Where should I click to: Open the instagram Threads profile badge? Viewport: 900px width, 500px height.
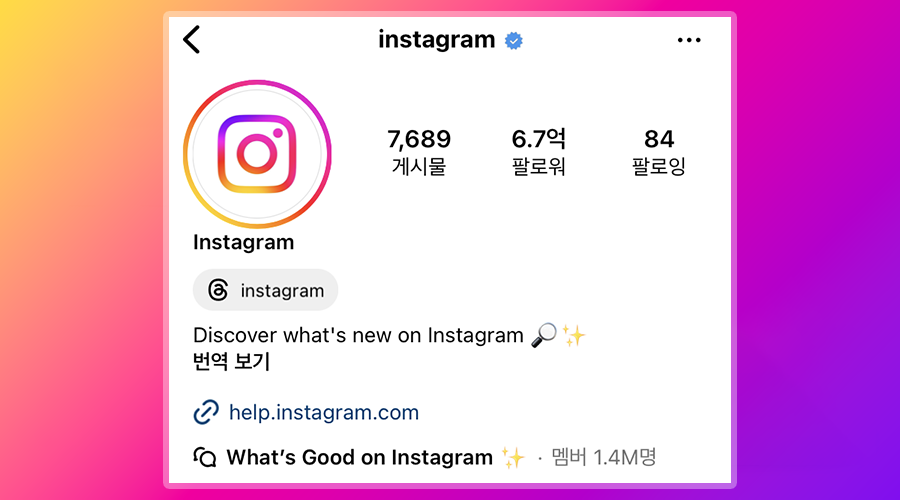point(265,290)
